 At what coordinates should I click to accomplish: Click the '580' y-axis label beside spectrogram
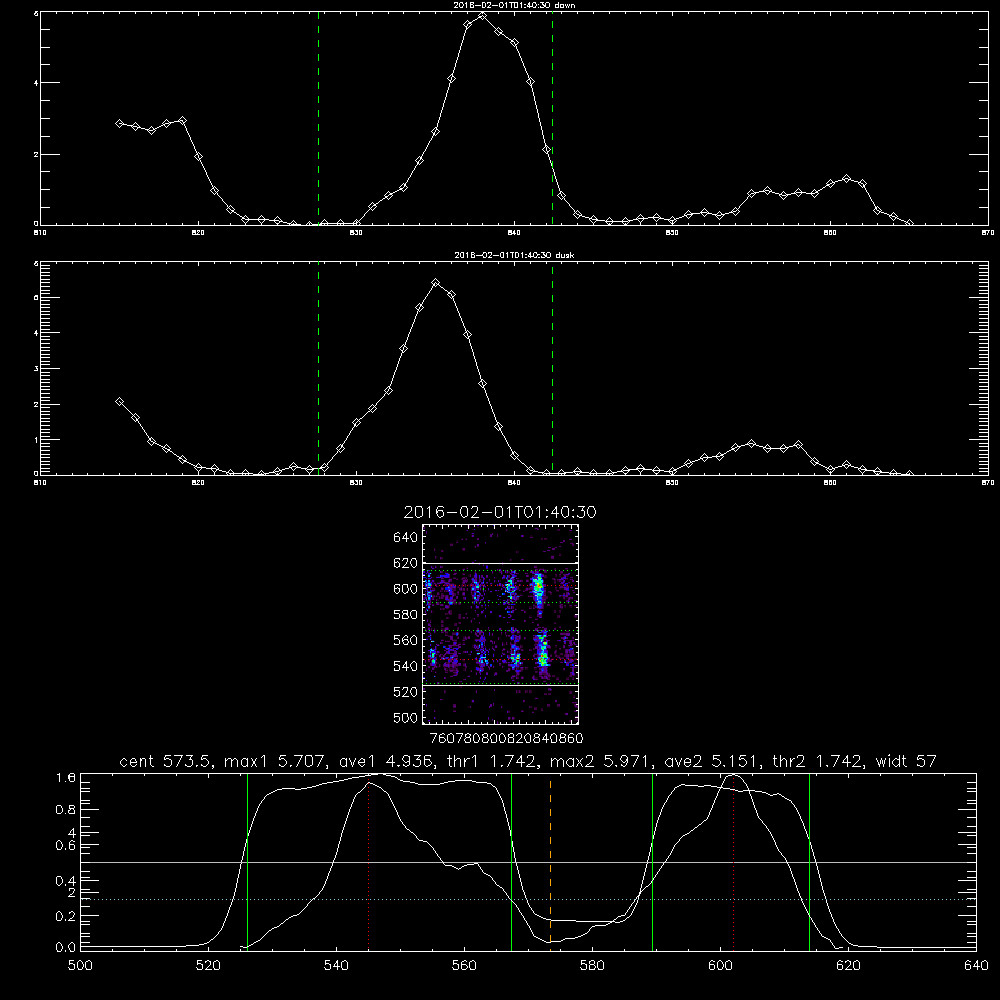click(406, 615)
